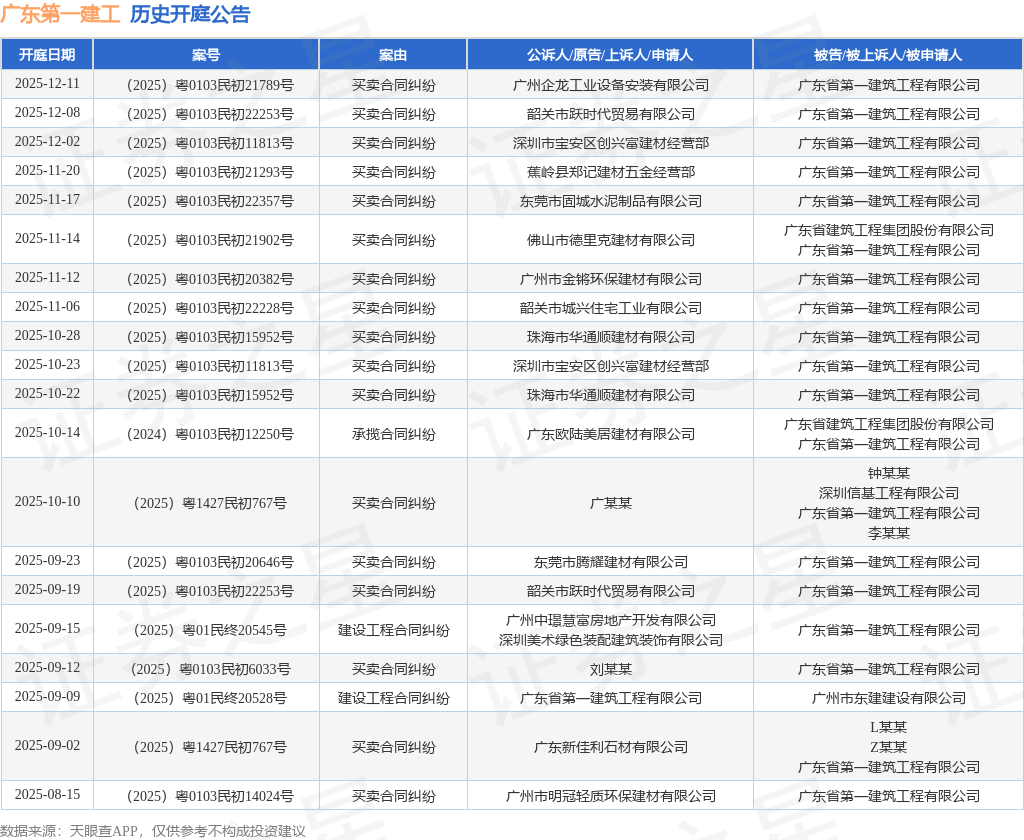This screenshot has width=1024, height=840.
Task: Click the 公诉人/原告/上诉人/申请人 column header
Action: point(610,55)
